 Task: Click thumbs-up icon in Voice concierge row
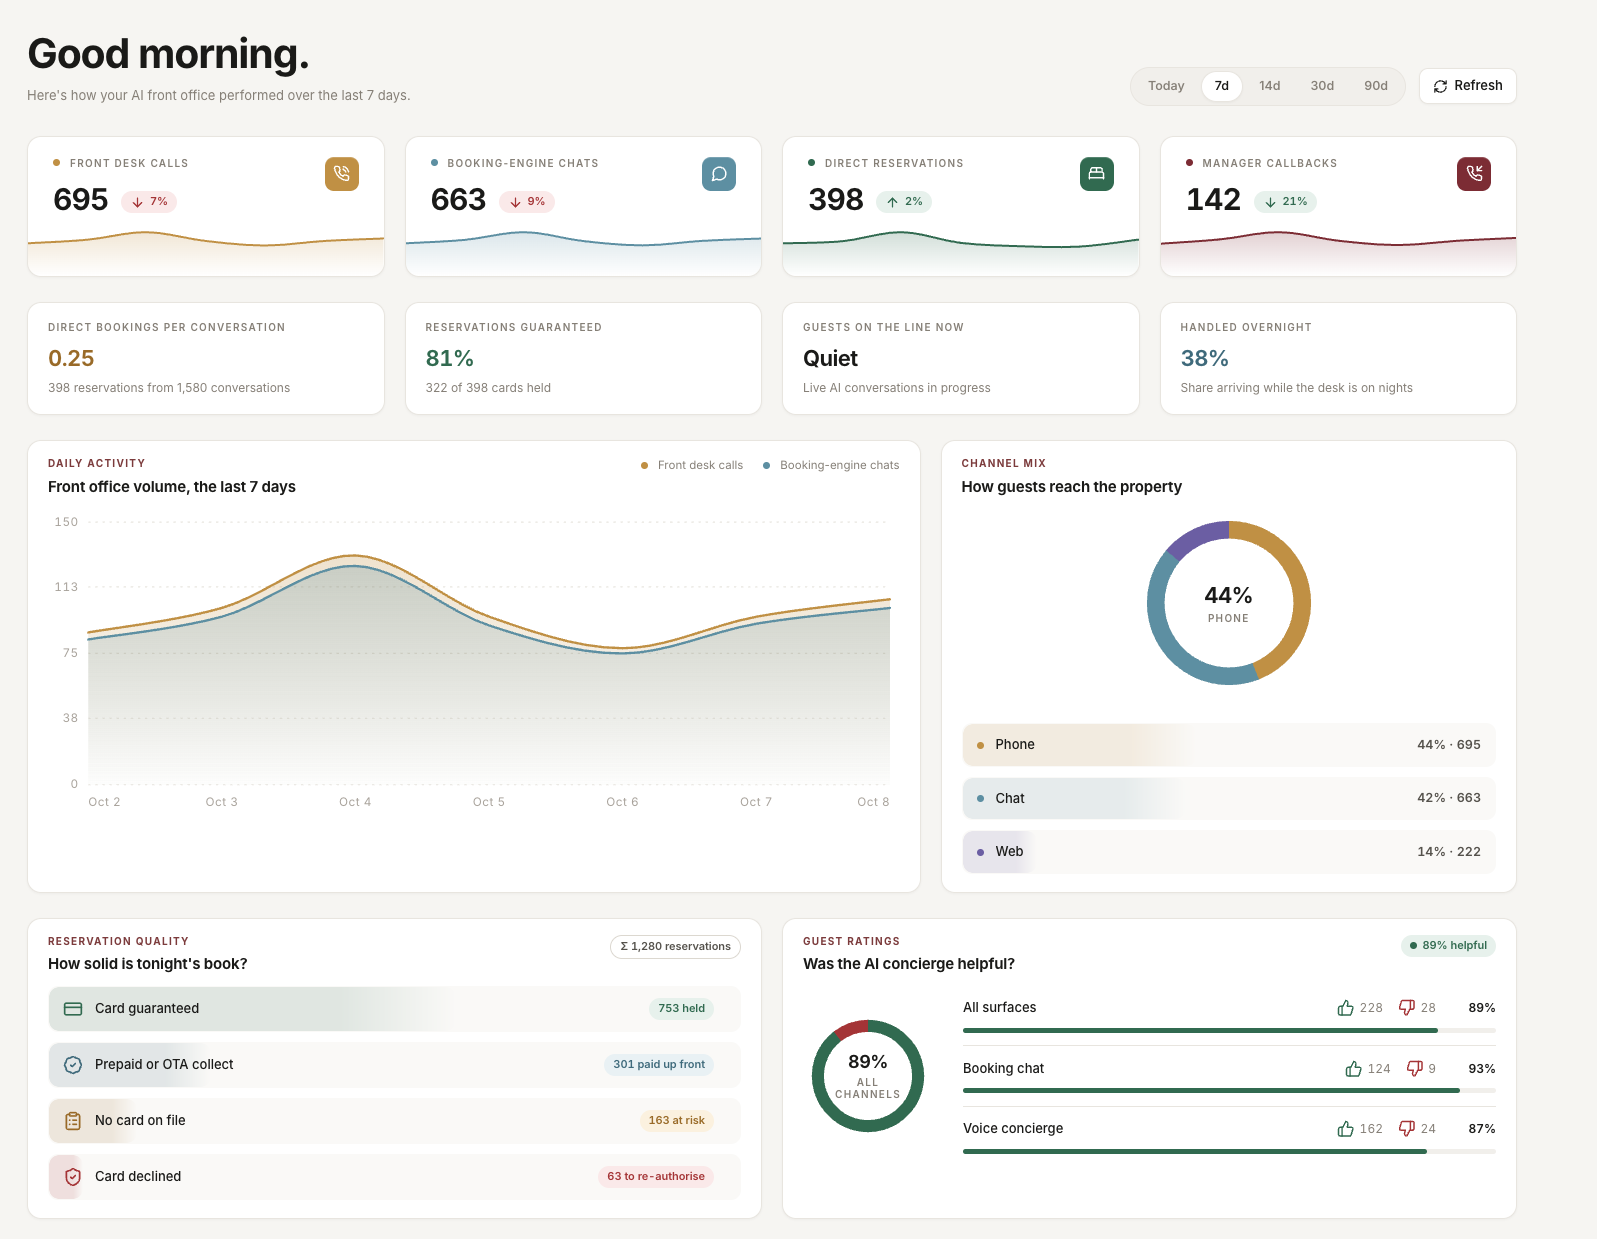pos(1346,1129)
